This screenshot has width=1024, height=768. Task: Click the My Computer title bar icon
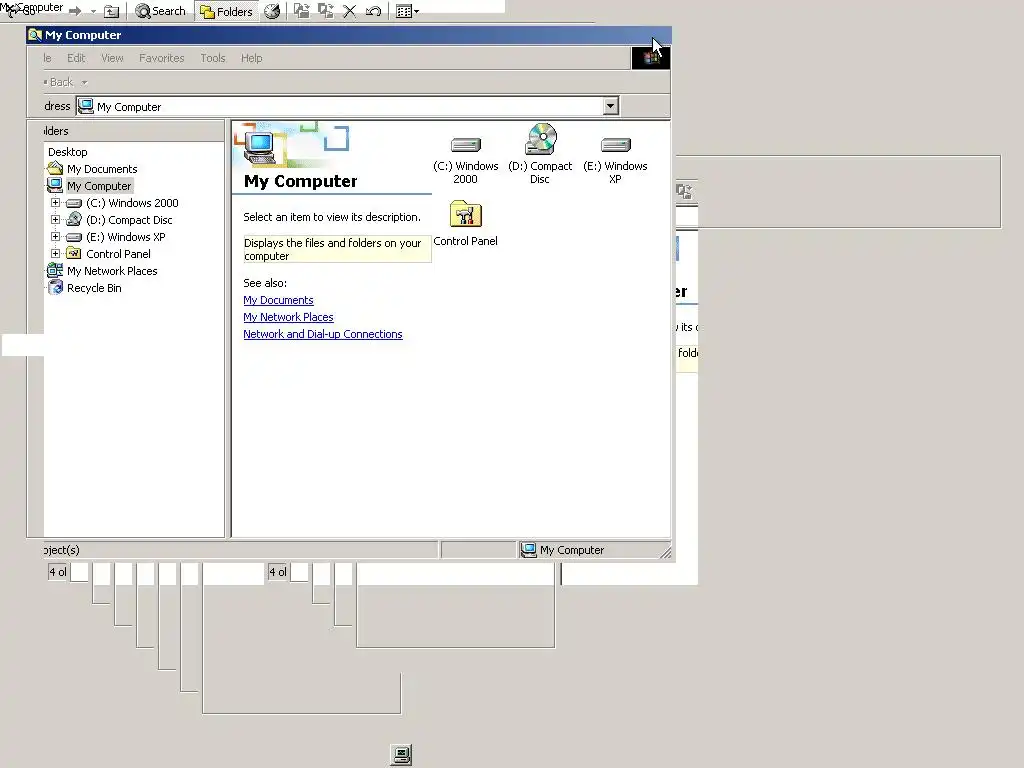click(x=35, y=35)
